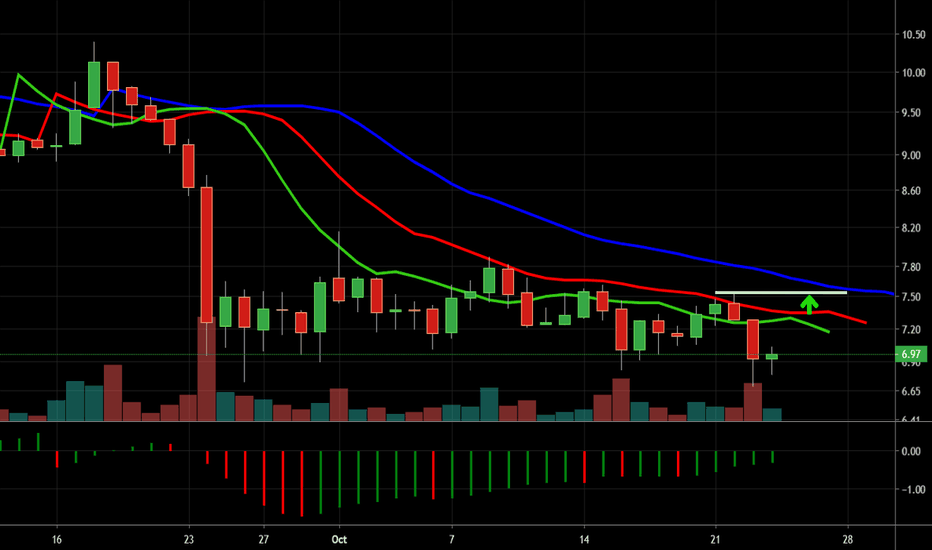Click the date label 7 on time axis
This screenshot has width=932, height=550.
452,539
